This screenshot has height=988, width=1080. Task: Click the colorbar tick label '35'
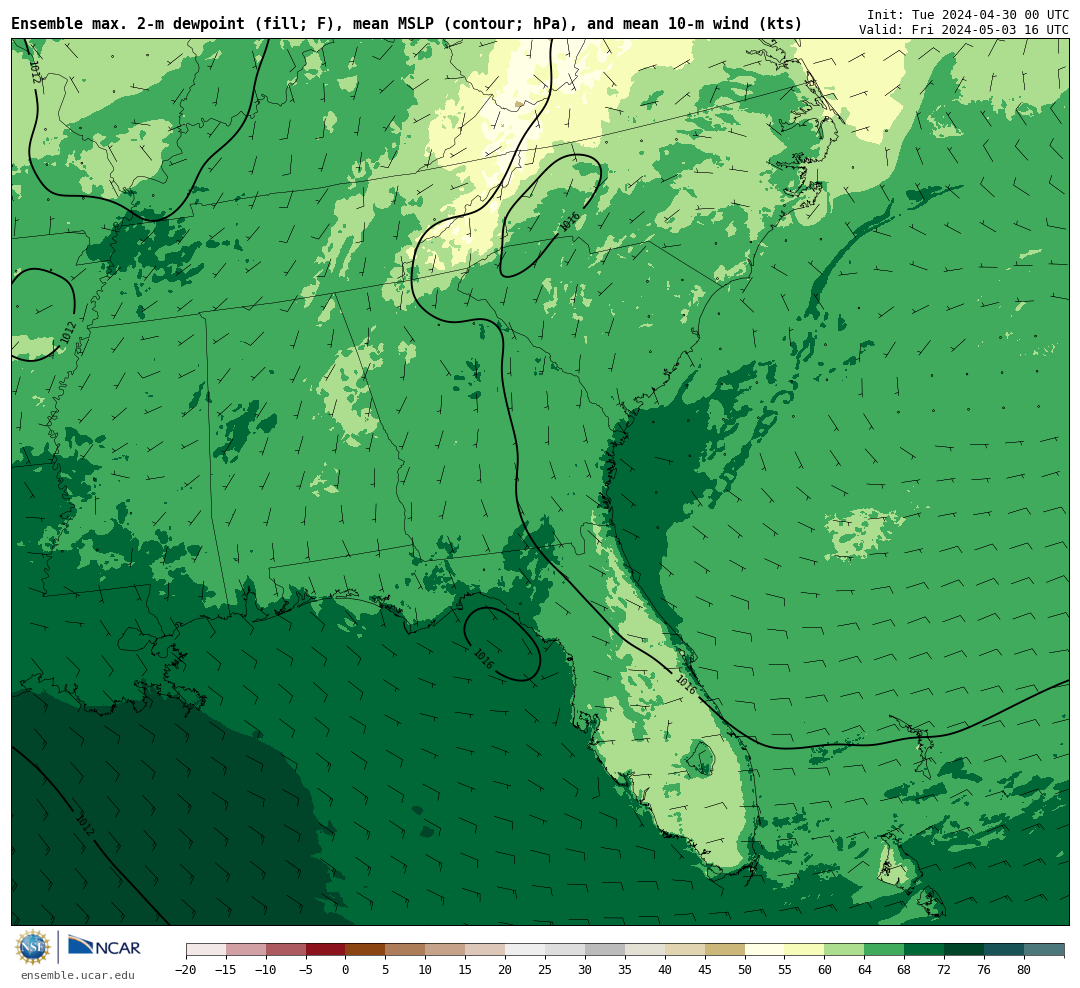click(625, 970)
